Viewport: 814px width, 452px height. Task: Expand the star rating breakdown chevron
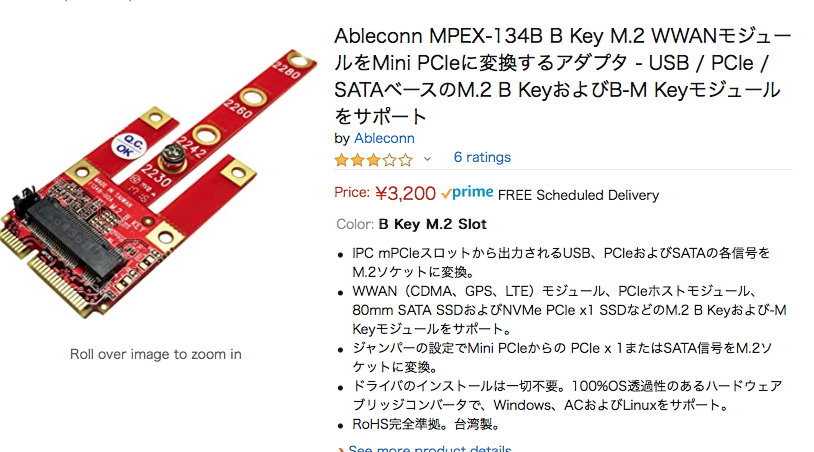(x=427, y=159)
